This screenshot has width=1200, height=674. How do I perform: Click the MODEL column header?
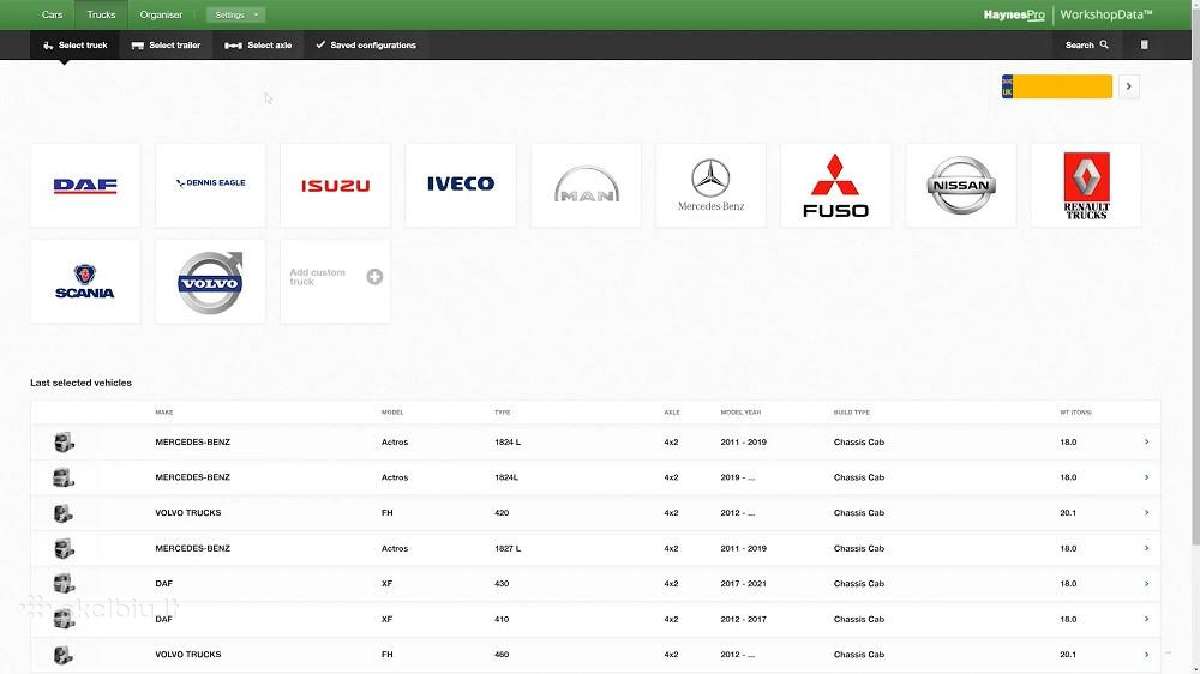click(x=392, y=412)
